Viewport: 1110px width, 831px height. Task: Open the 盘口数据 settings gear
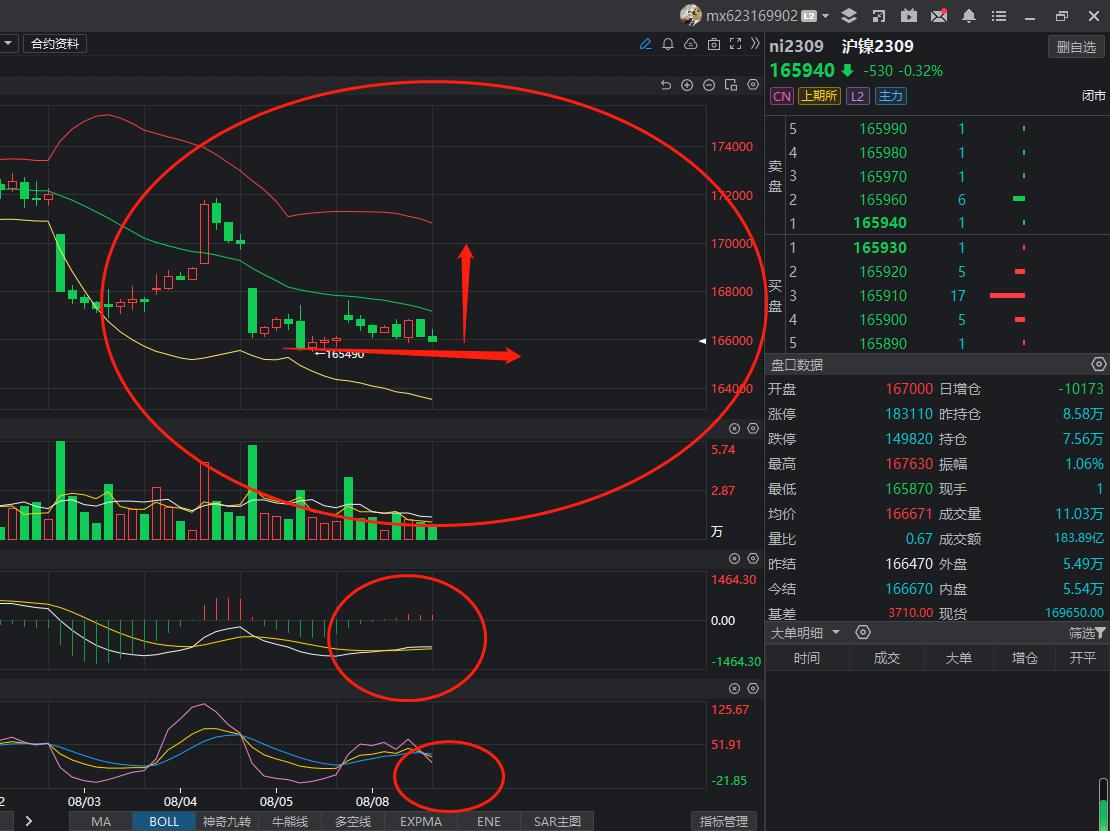click(1098, 364)
